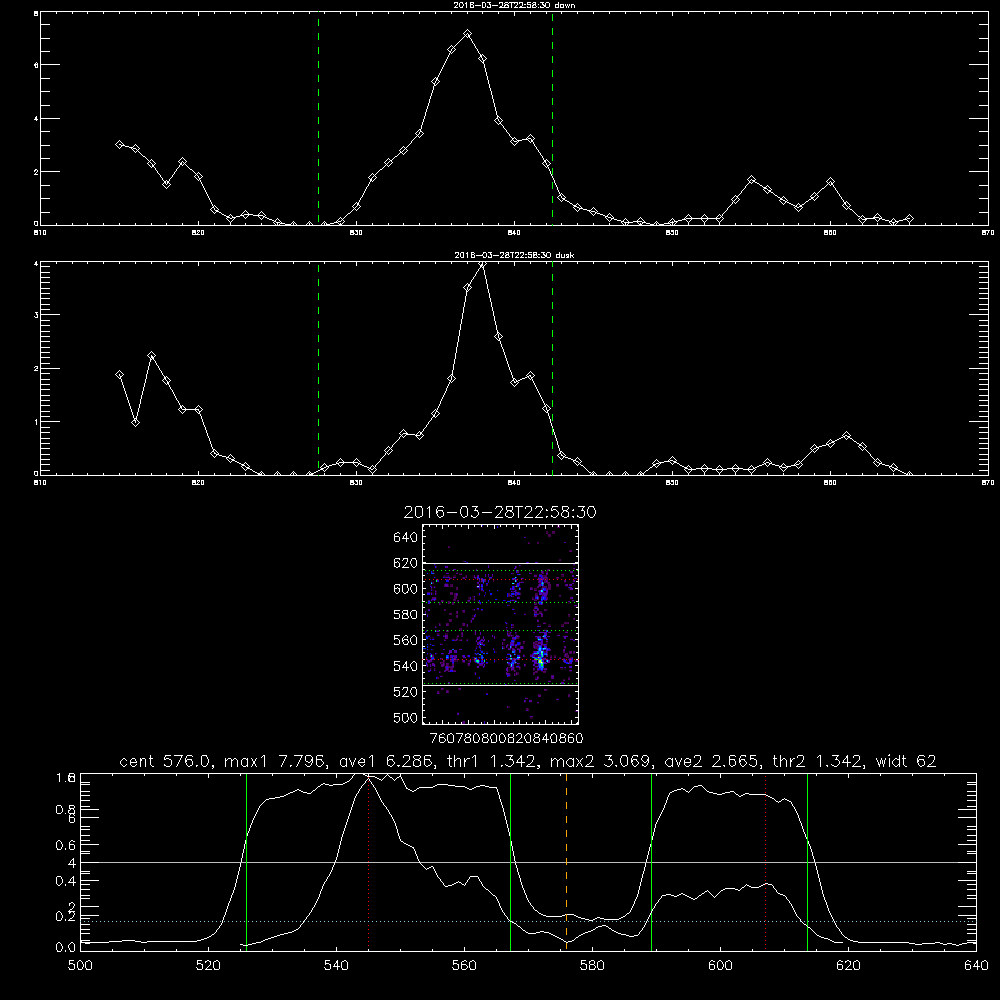The height and width of the screenshot is (1000, 1000).
Task: Click the first diamond data point in dawn plot
Action: click(x=119, y=145)
